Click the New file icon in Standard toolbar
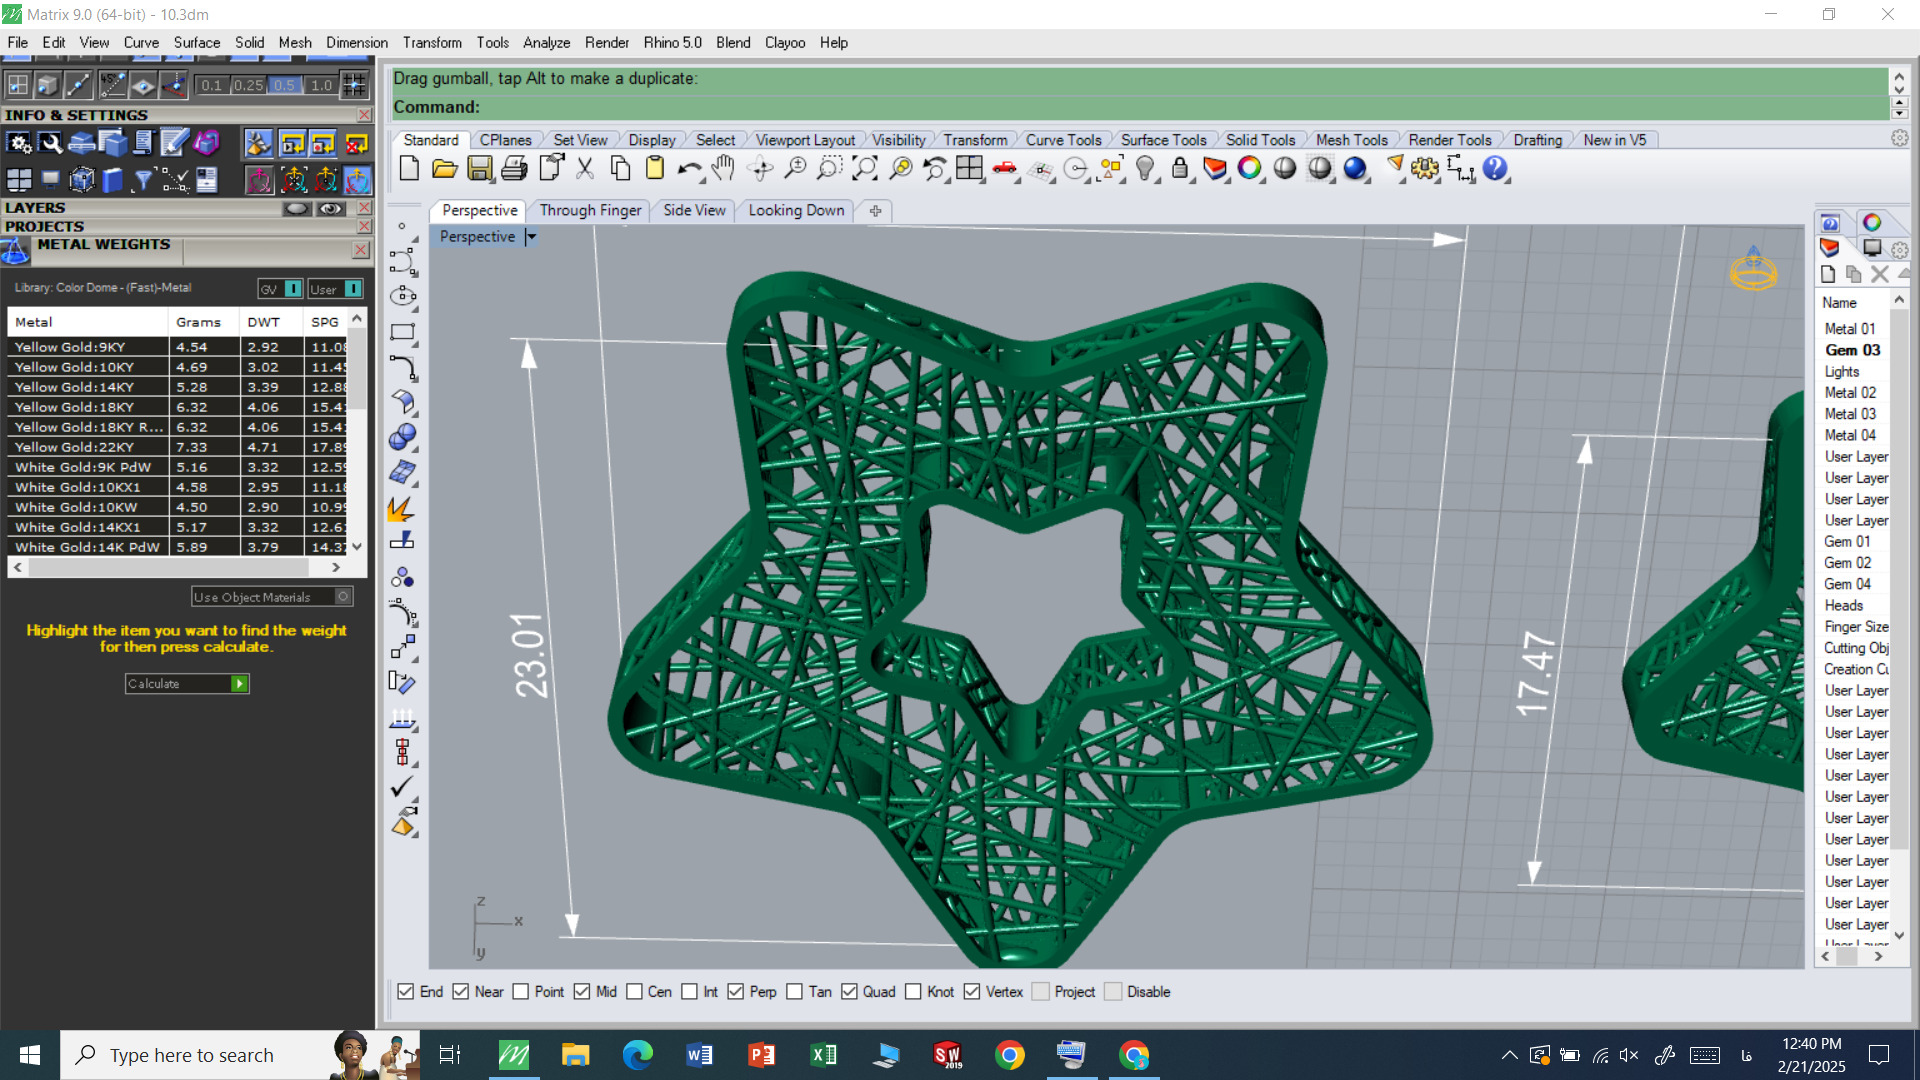Viewport: 1920px width, 1080px height. 409,169
